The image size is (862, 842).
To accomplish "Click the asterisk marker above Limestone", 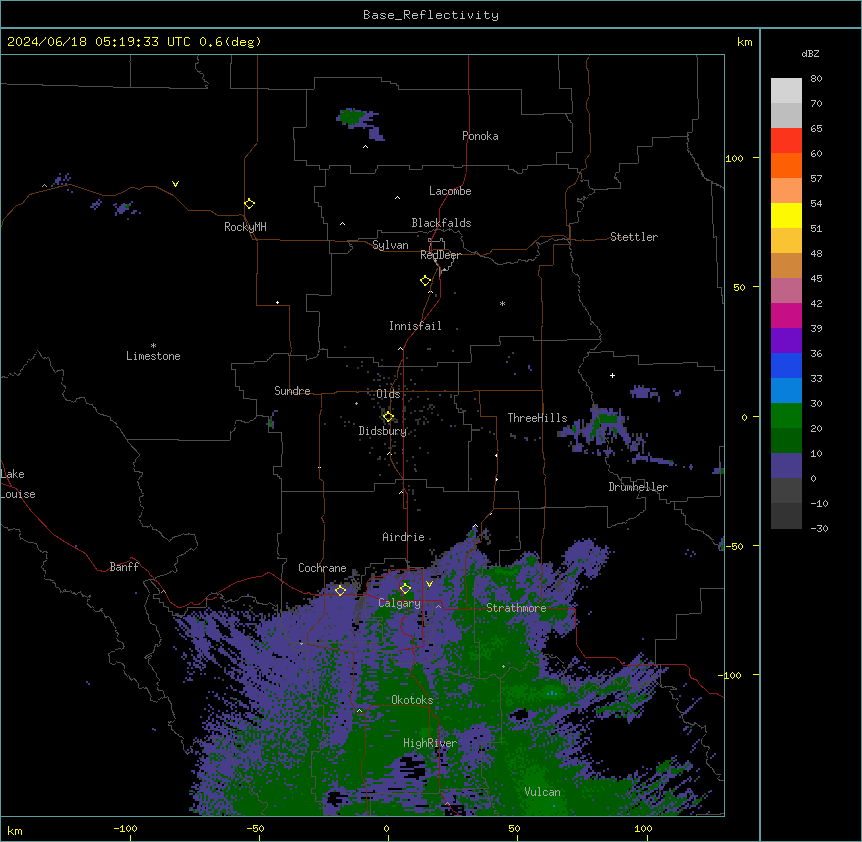I will coord(153,346).
